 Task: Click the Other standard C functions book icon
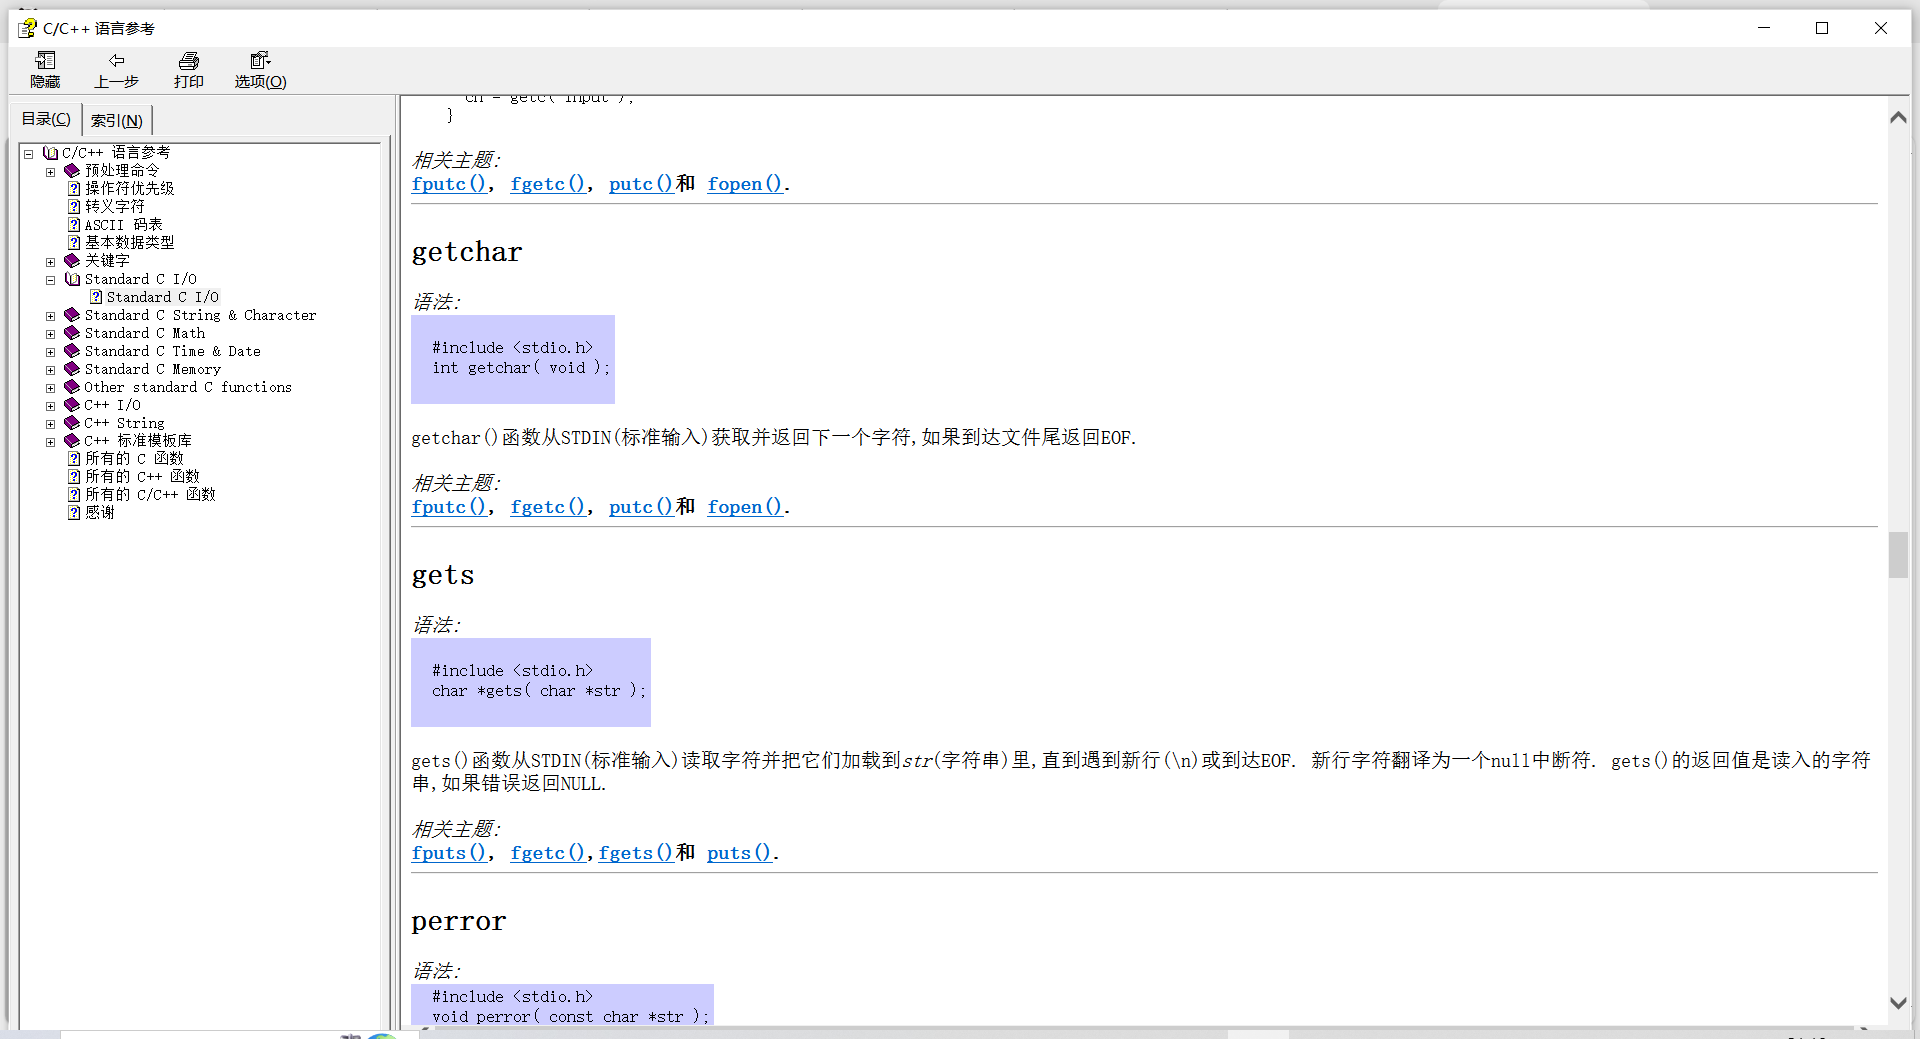(x=72, y=387)
